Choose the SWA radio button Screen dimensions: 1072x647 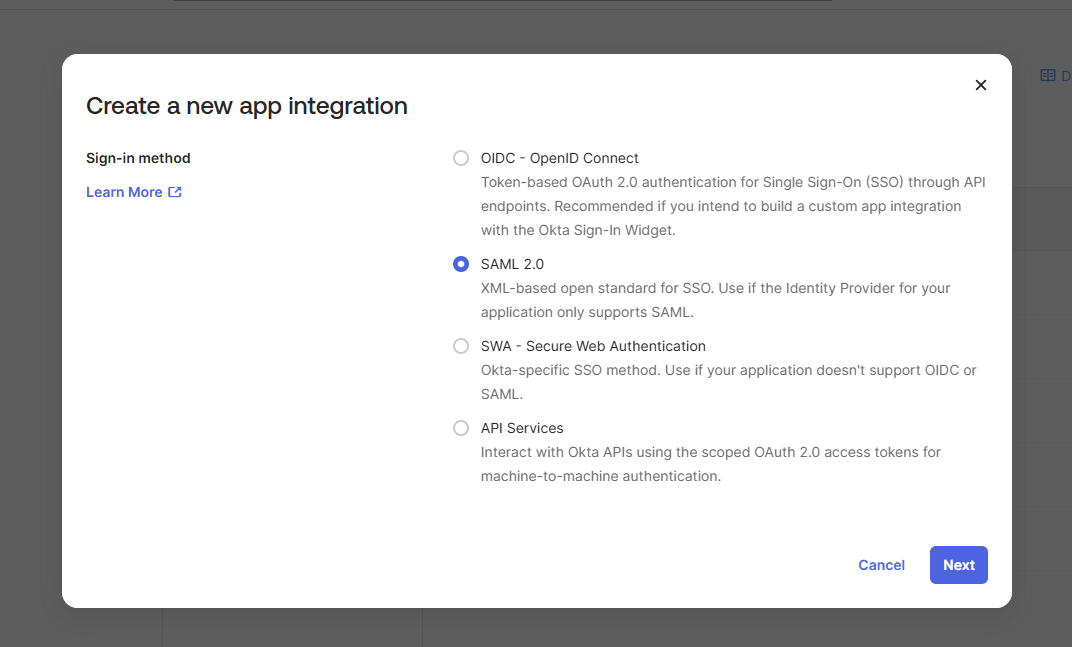click(461, 346)
